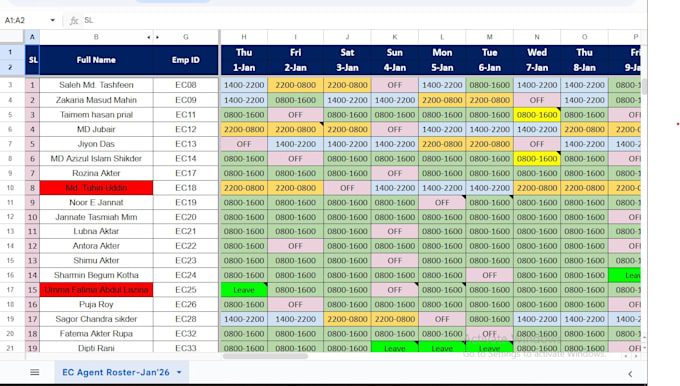
Task: Select column N header
Action: (537, 37)
